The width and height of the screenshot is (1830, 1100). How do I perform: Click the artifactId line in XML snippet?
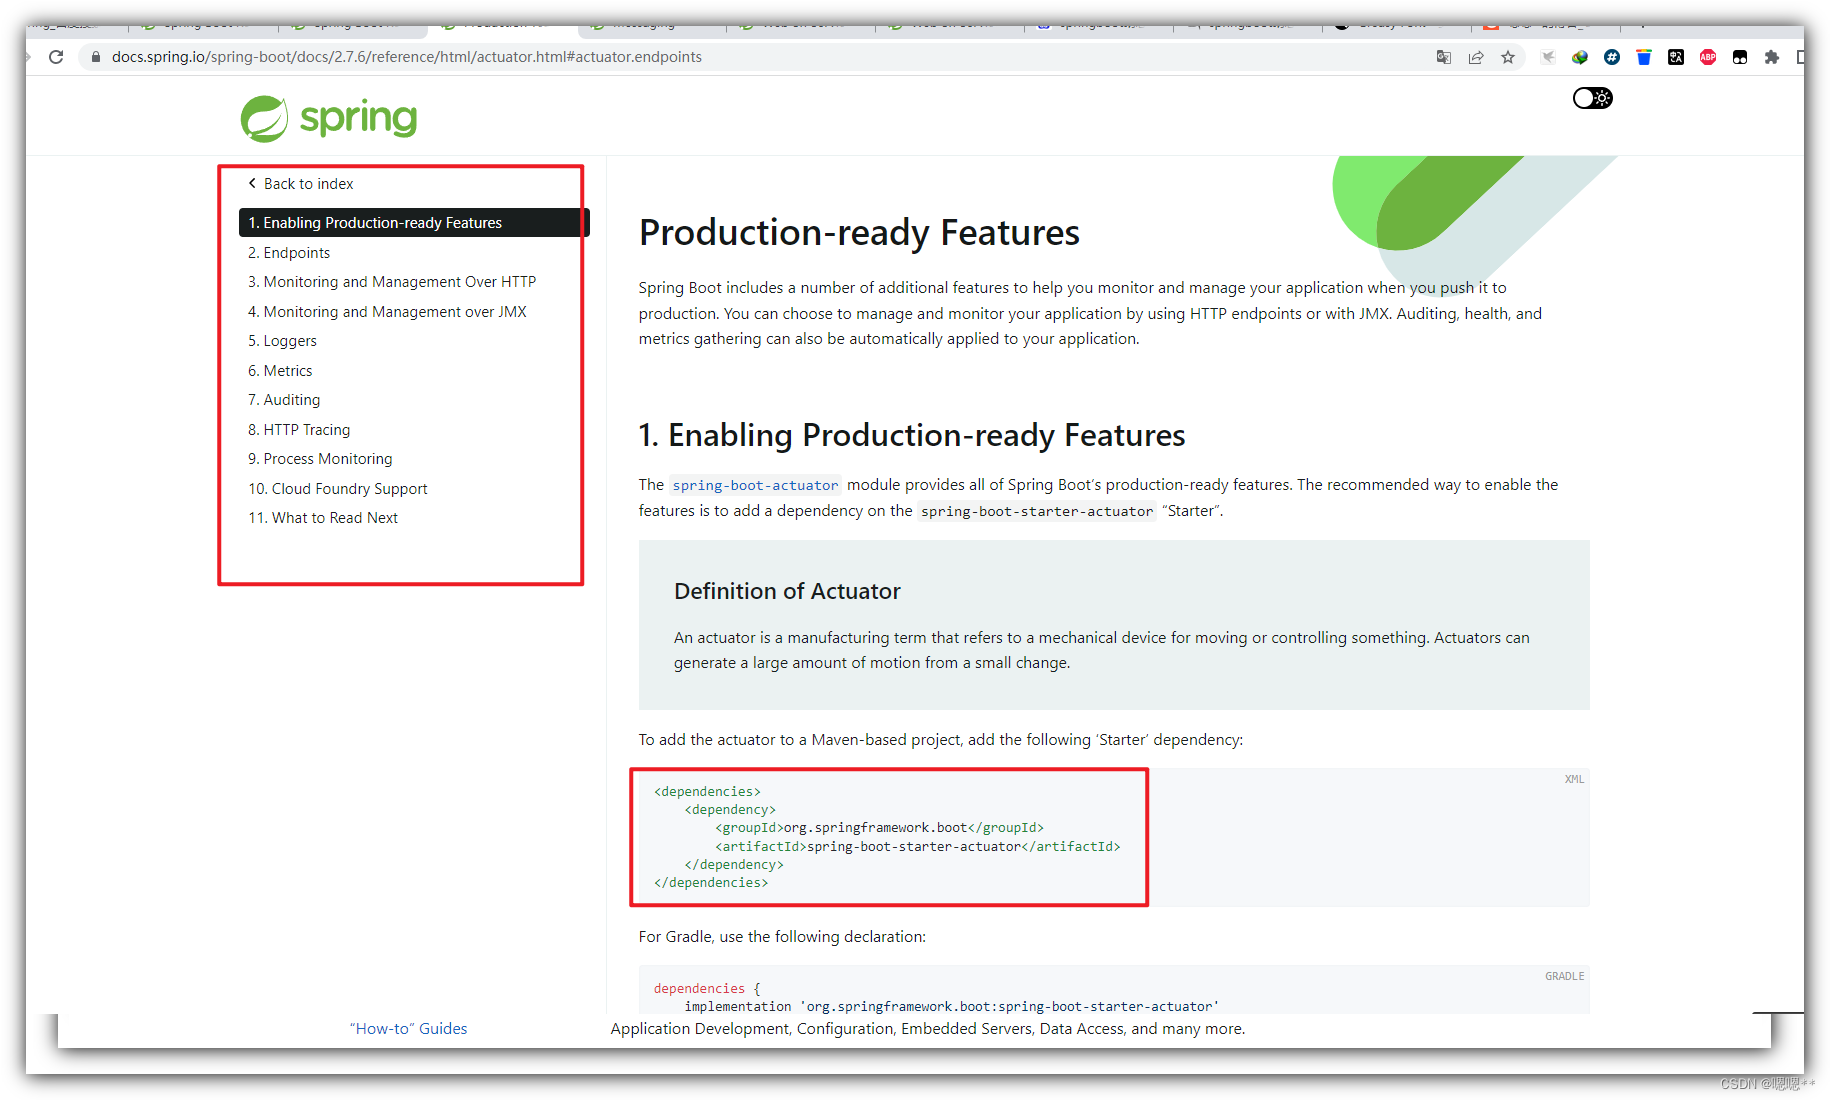917,846
